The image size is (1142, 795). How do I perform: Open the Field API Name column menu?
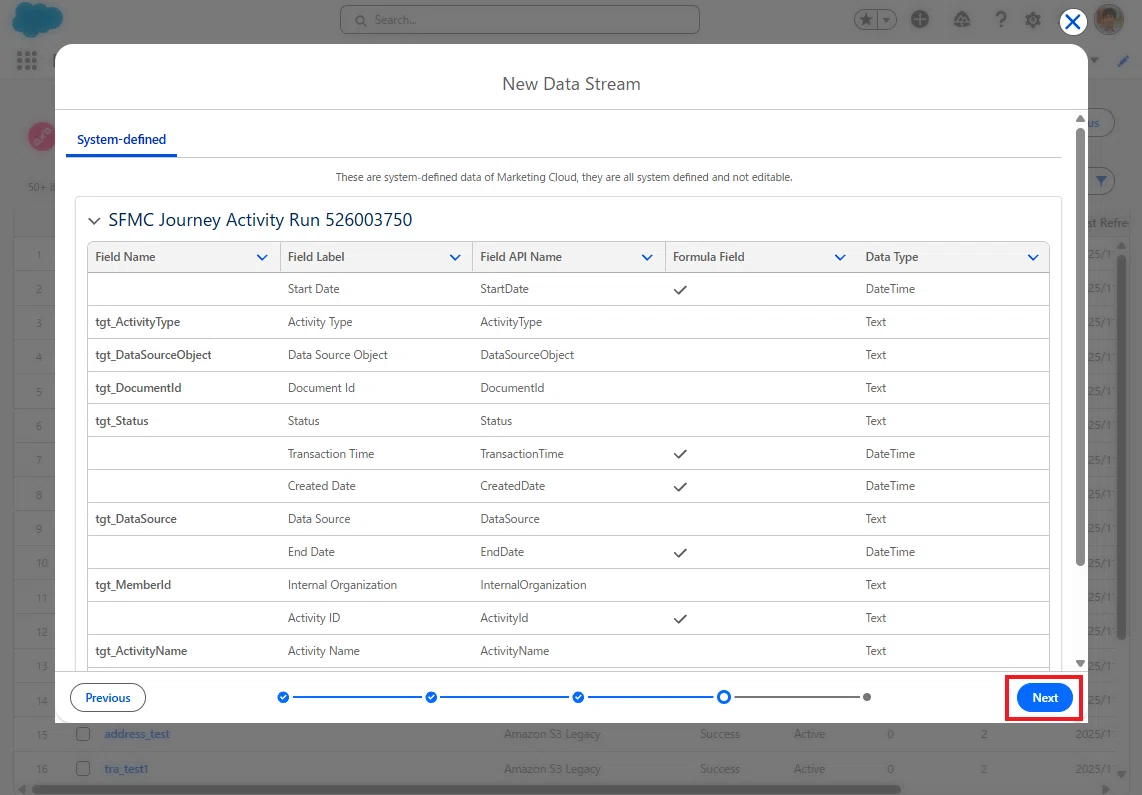click(647, 257)
